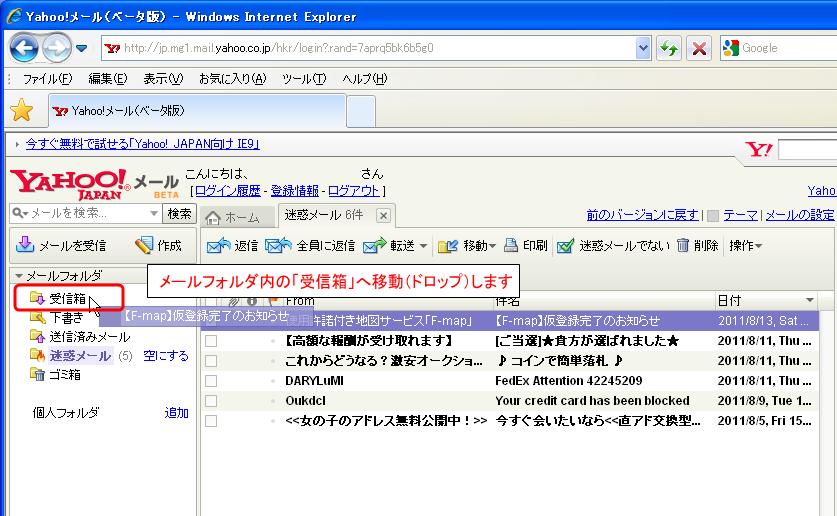Expand the address bar history dropdown
This screenshot has height=516, width=837.
[643, 48]
